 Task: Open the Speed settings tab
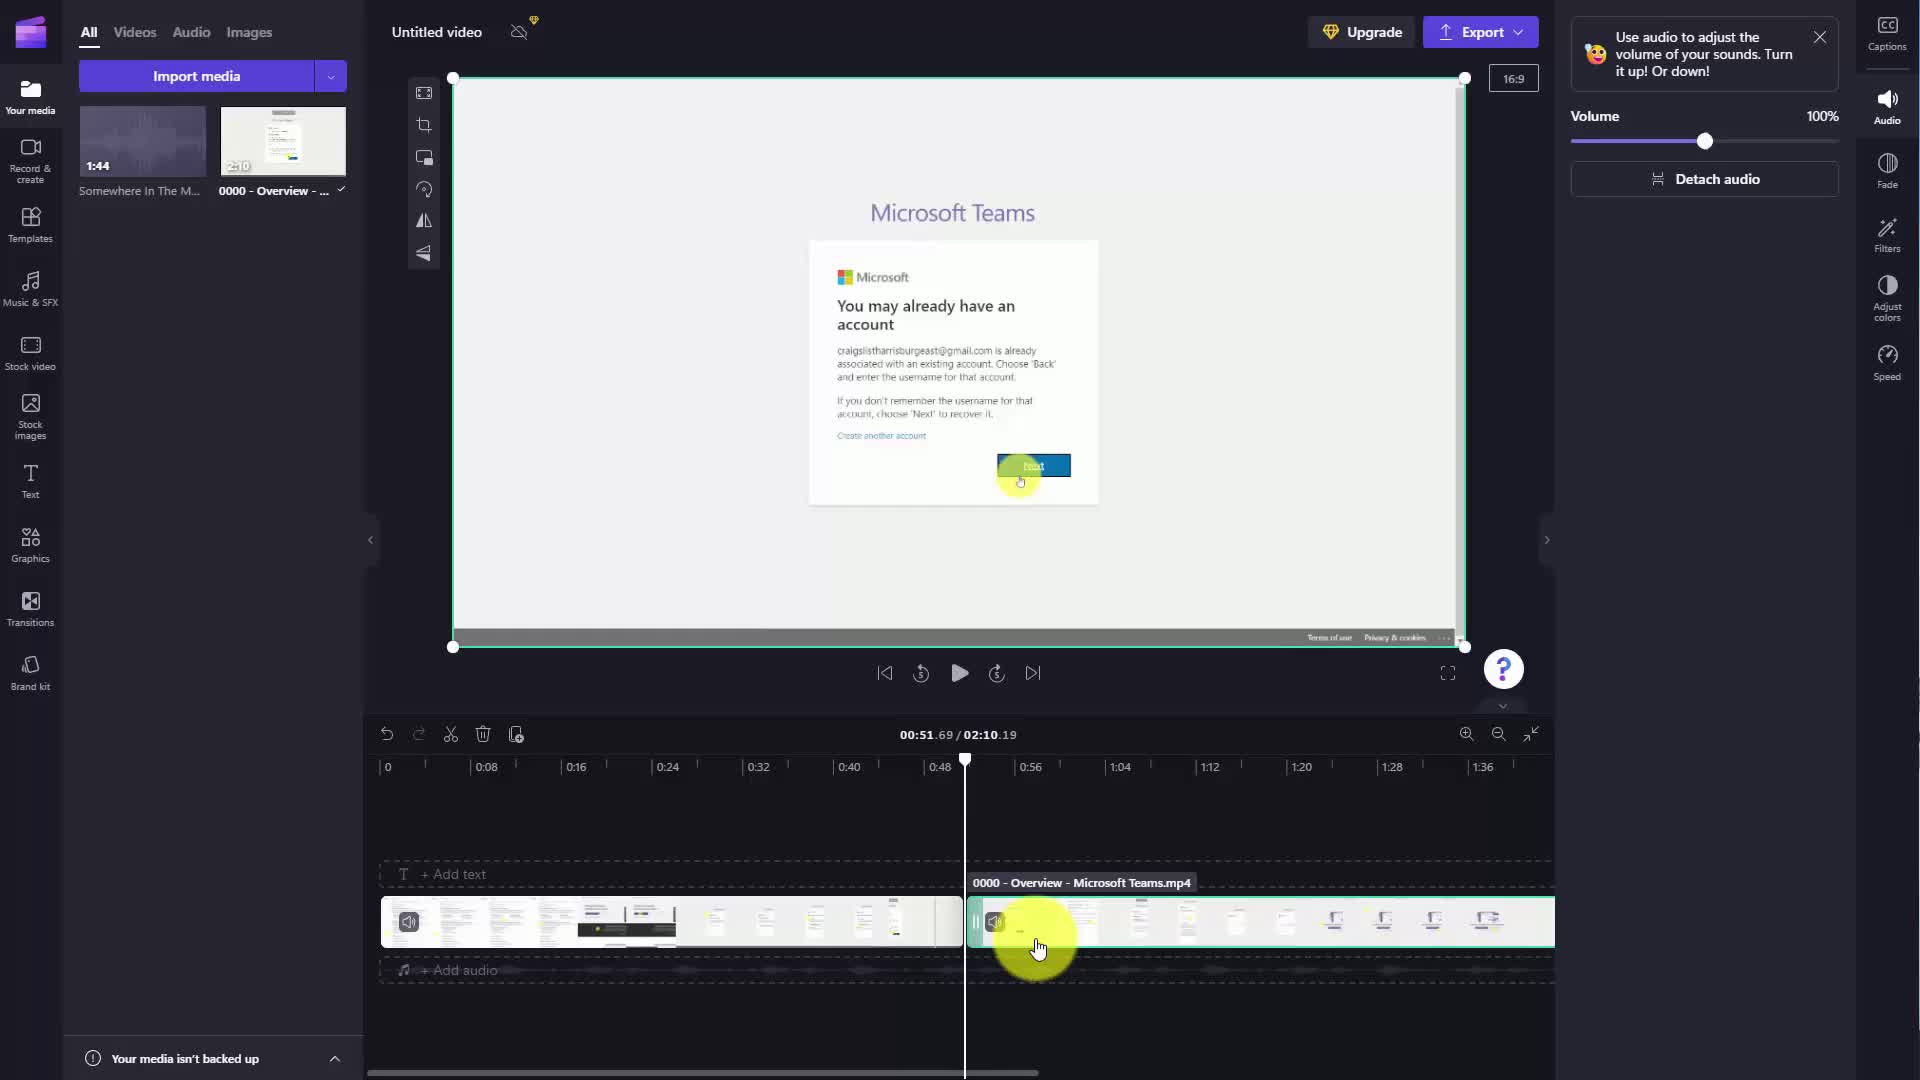point(1887,363)
